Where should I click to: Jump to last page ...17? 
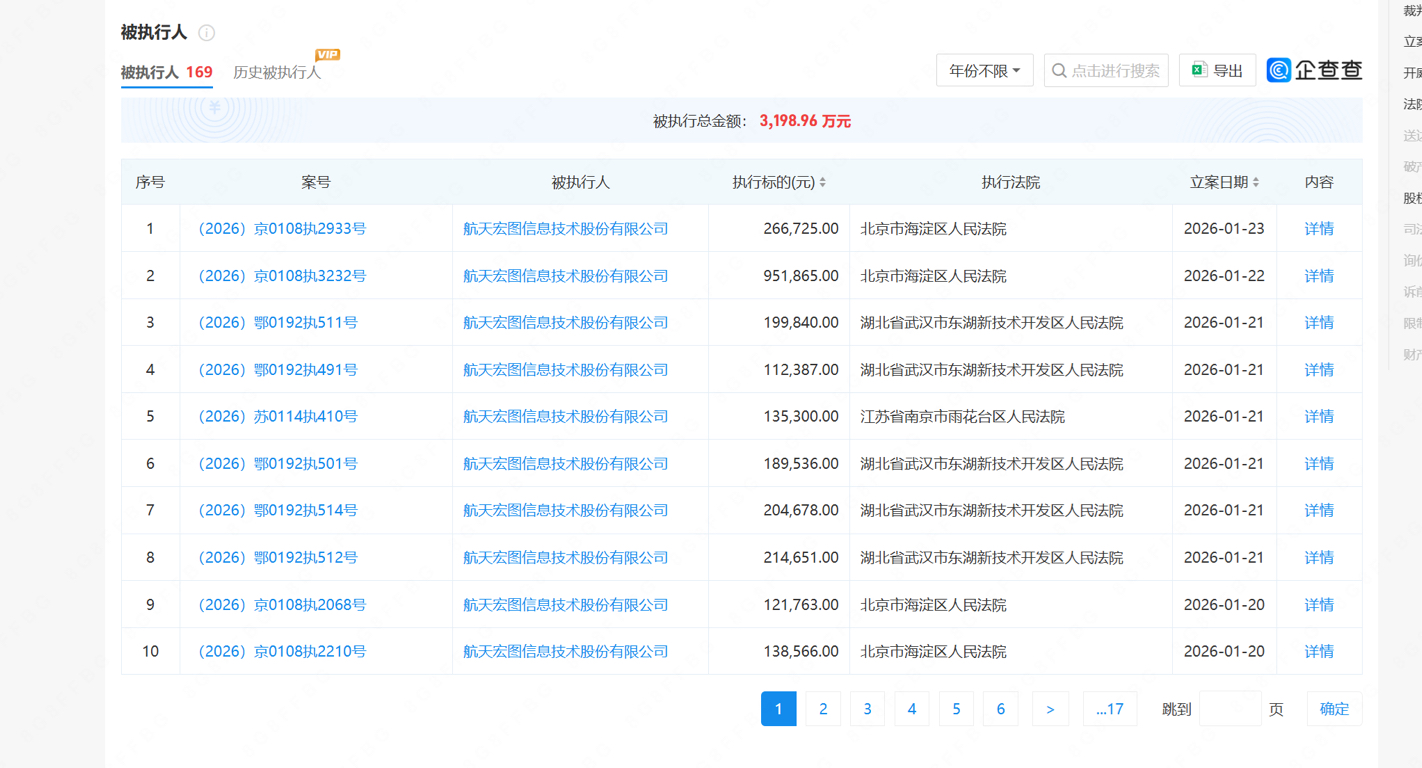click(1109, 709)
